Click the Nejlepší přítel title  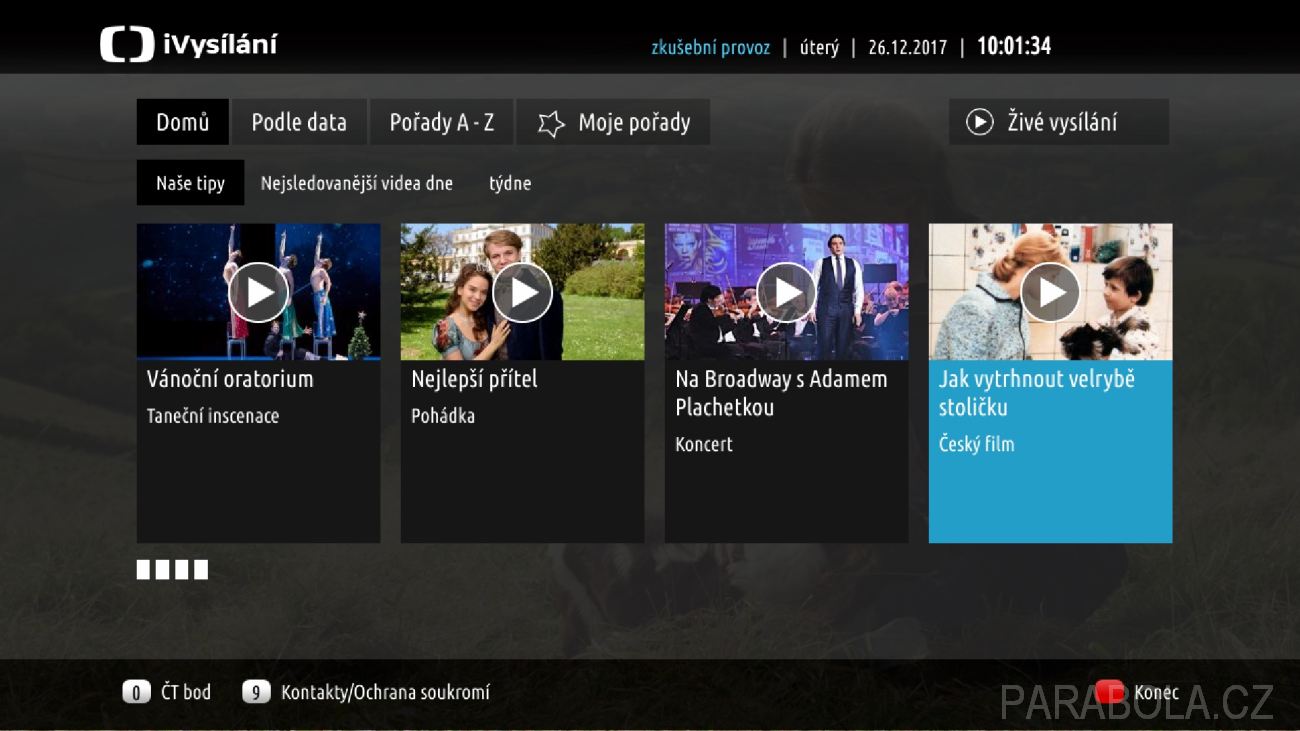click(475, 379)
